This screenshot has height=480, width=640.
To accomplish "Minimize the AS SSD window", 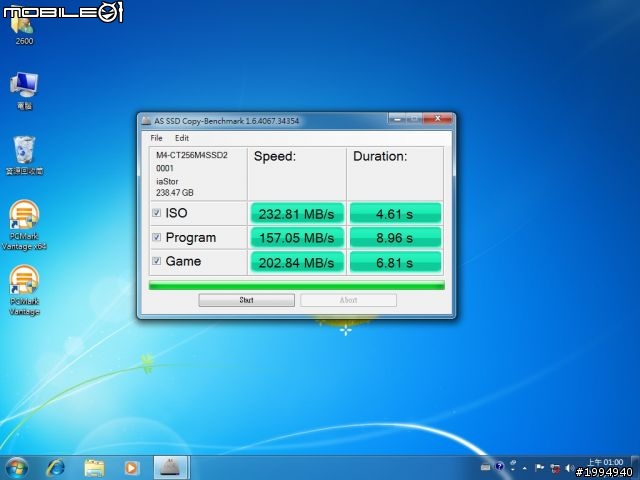I will point(397,119).
